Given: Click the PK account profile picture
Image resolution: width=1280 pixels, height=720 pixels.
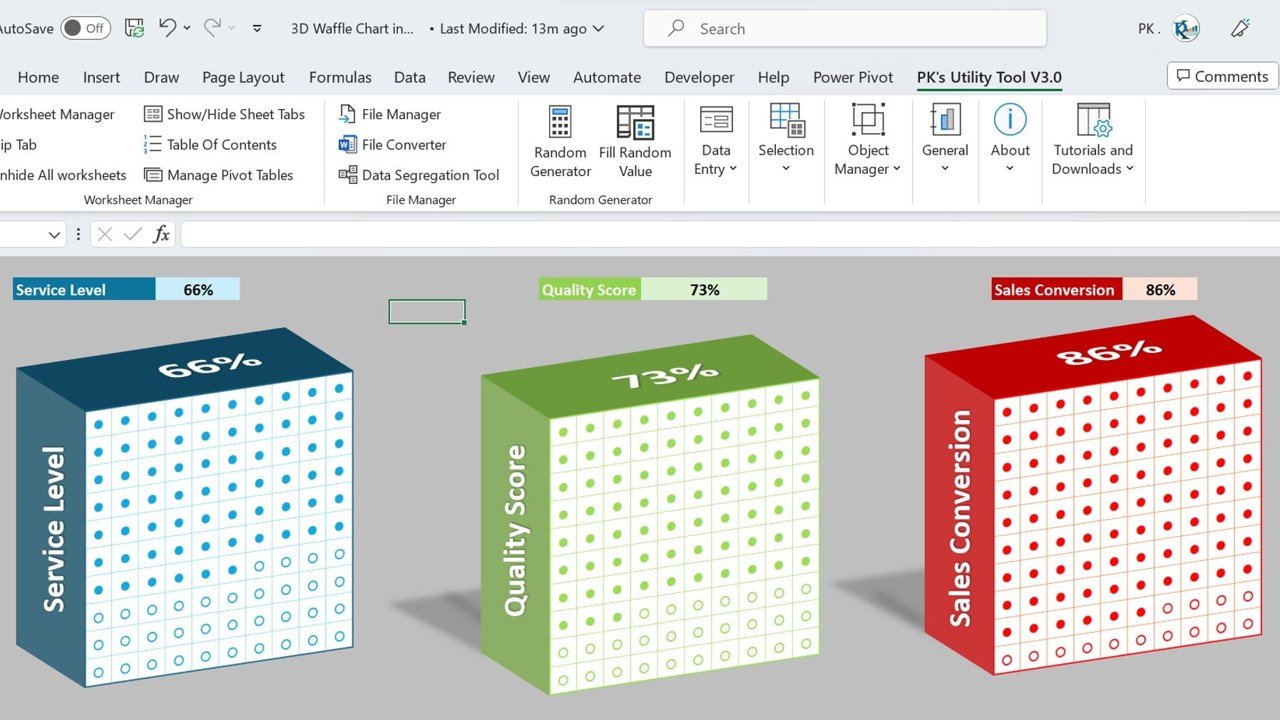Looking at the screenshot, I should 1186,28.
